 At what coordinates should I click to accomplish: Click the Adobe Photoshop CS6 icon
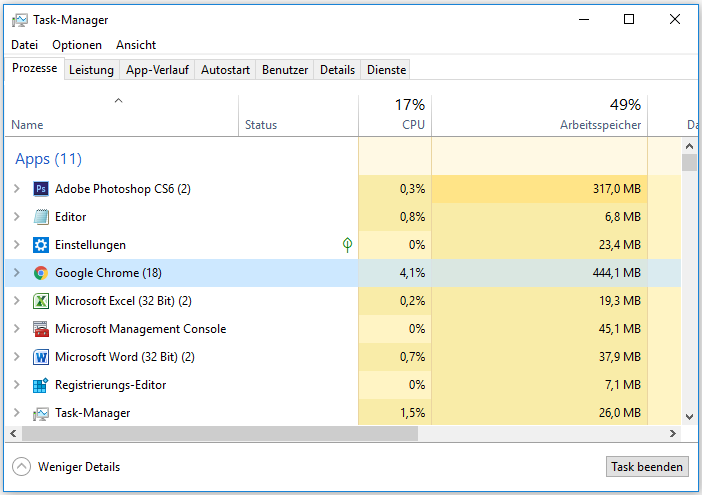pyautogui.click(x=41, y=189)
